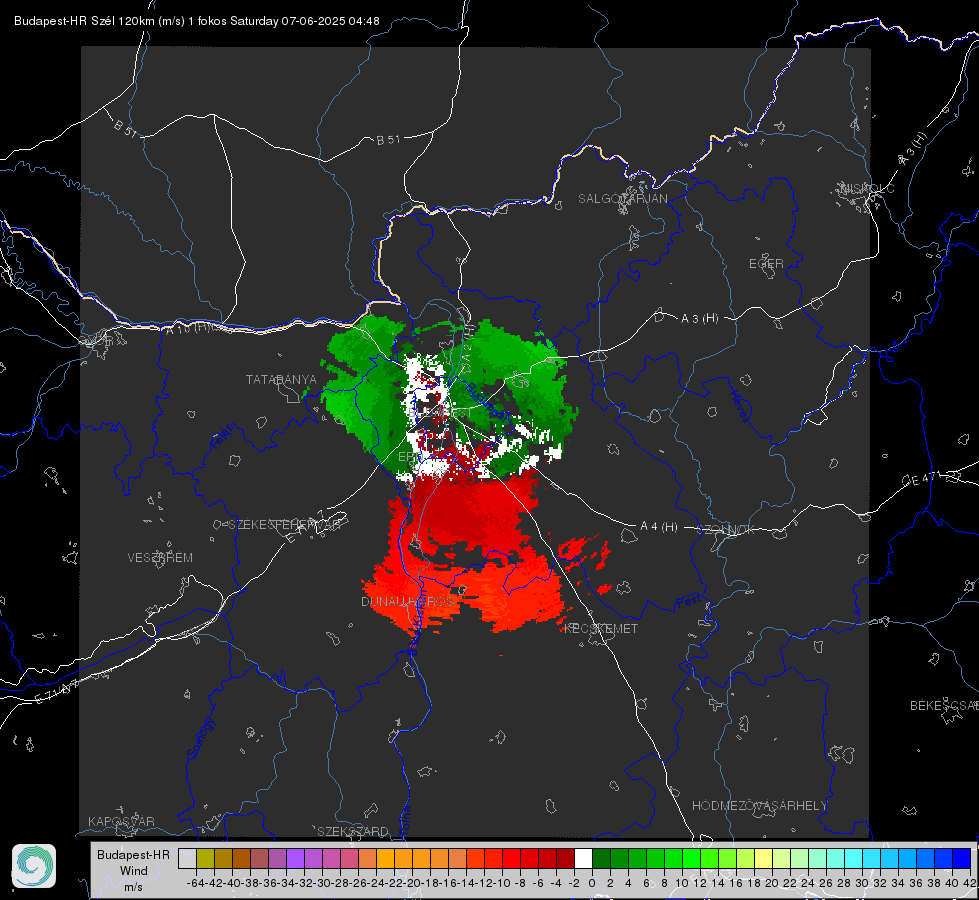Click the orange swatch between -24 and -22
The width and height of the screenshot is (979, 900).
click(385, 858)
